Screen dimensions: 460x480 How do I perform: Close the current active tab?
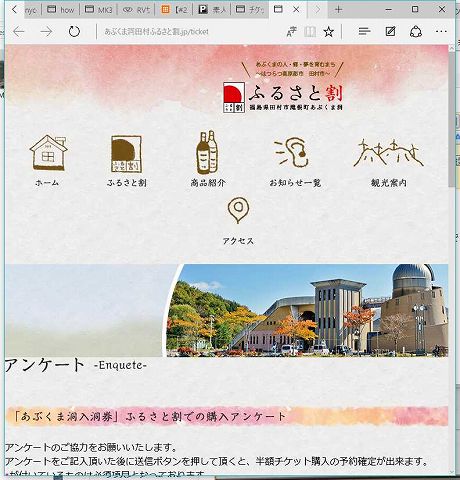pos(296,10)
